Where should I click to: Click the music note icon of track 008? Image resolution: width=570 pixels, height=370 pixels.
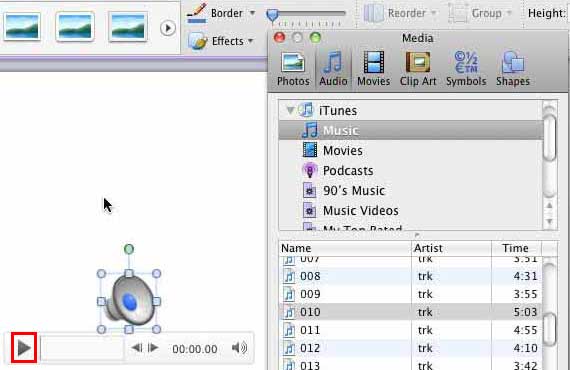click(289, 276)
